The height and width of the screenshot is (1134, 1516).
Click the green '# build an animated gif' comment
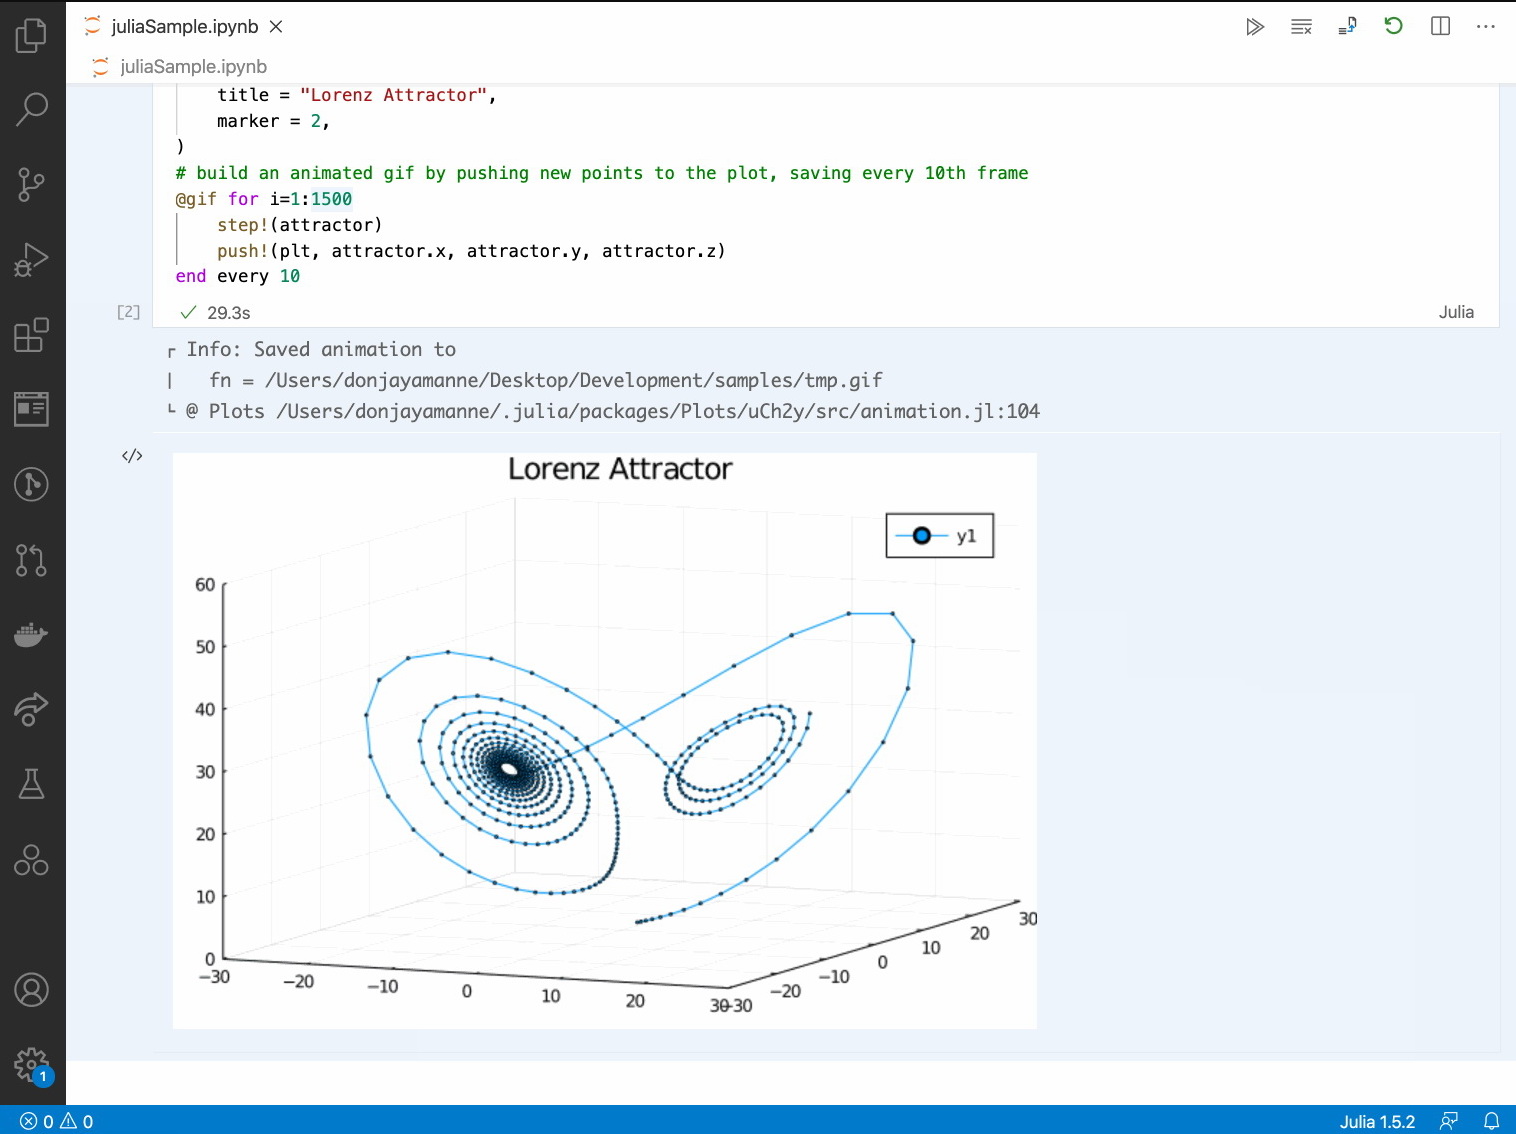pyautogui.click(x=602, y=173)
